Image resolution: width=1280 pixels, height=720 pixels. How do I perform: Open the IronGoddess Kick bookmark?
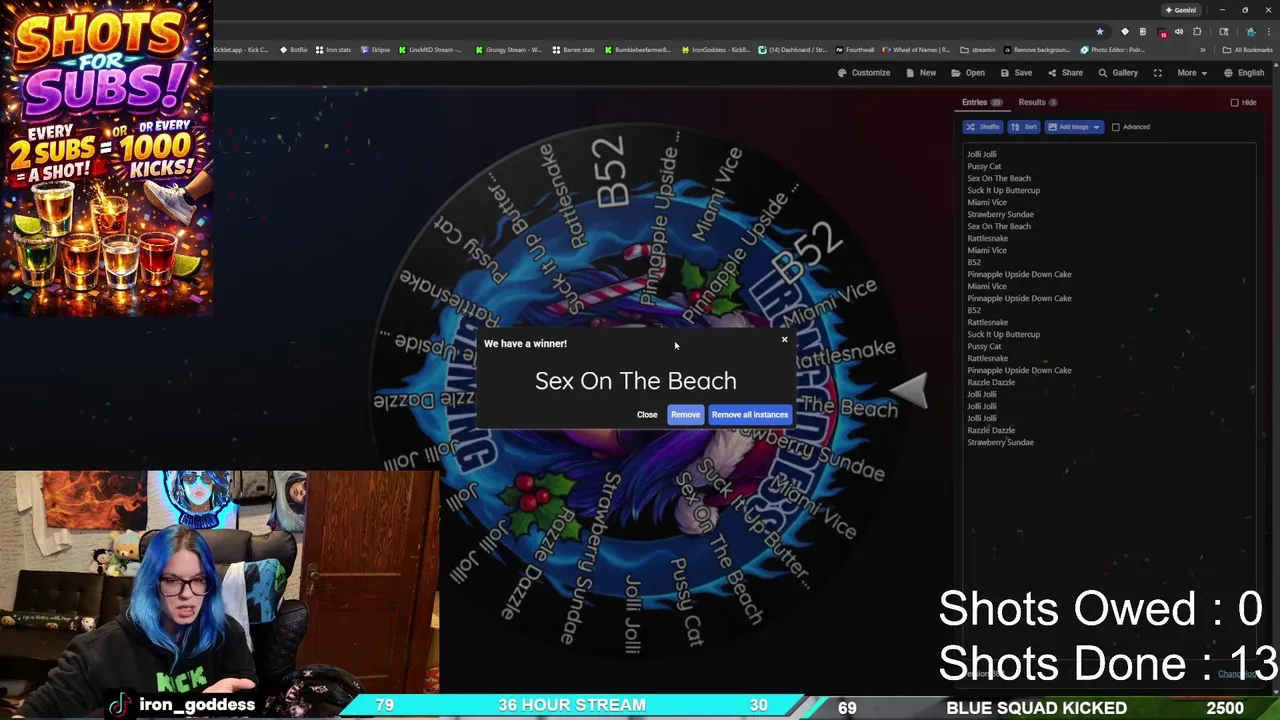coord(716,50)
